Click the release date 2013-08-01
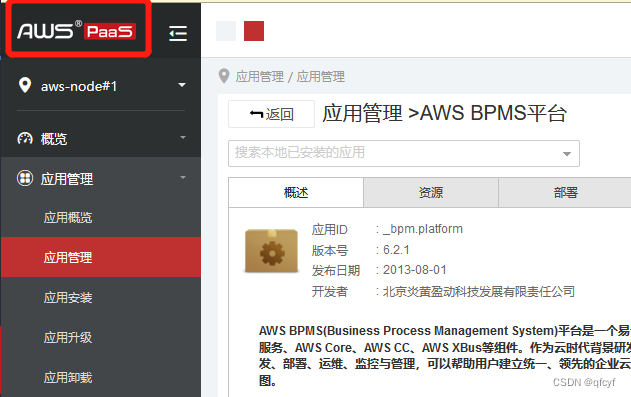Image resolution: width=631 pixels, height=397 pixels. pos(414,270)
